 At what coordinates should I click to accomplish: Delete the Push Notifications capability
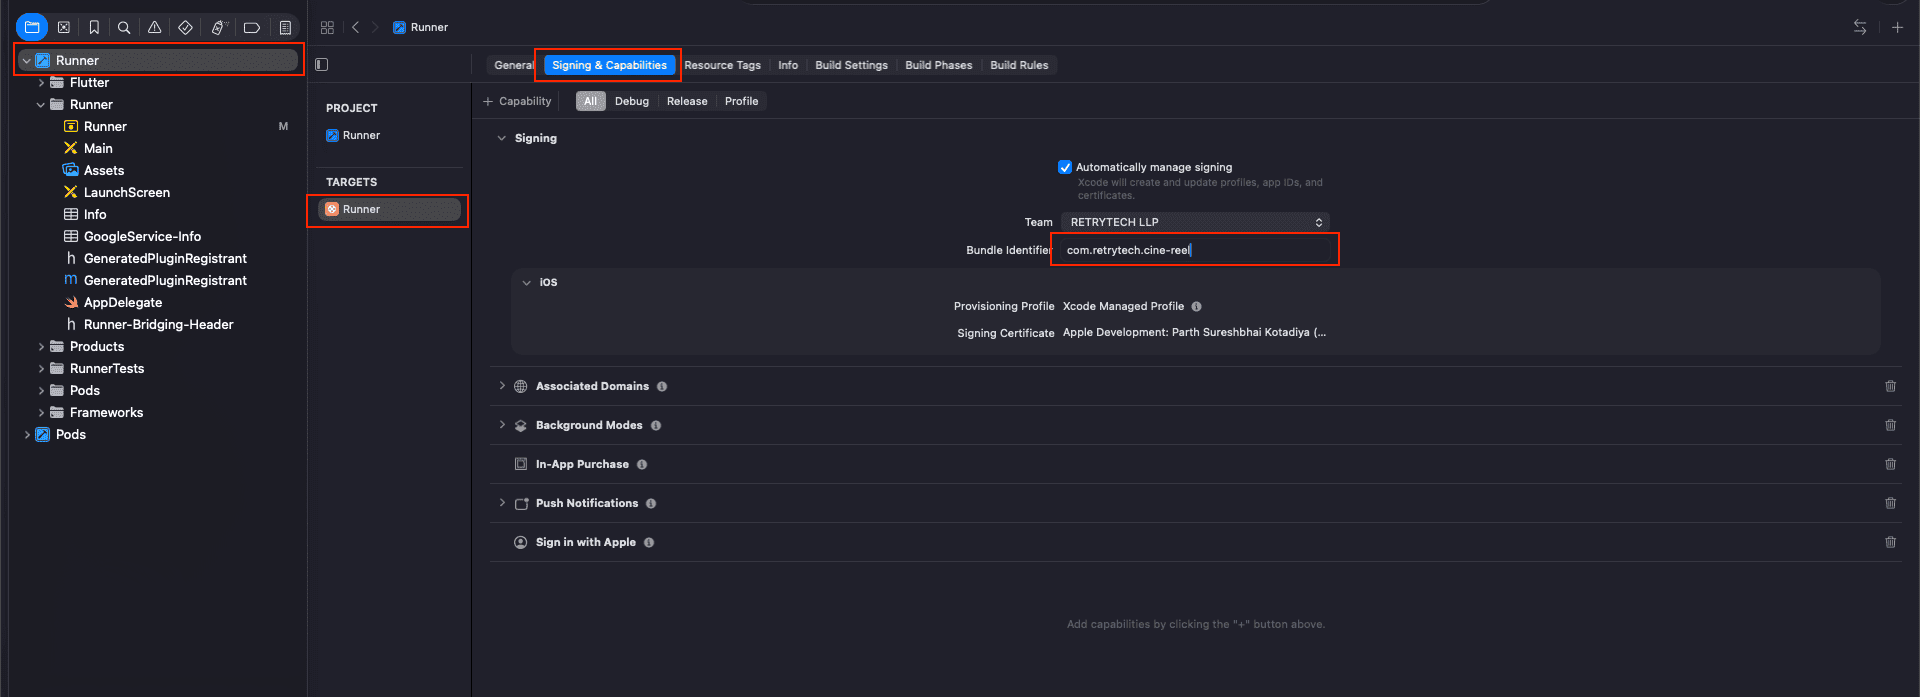(1890, 503)
